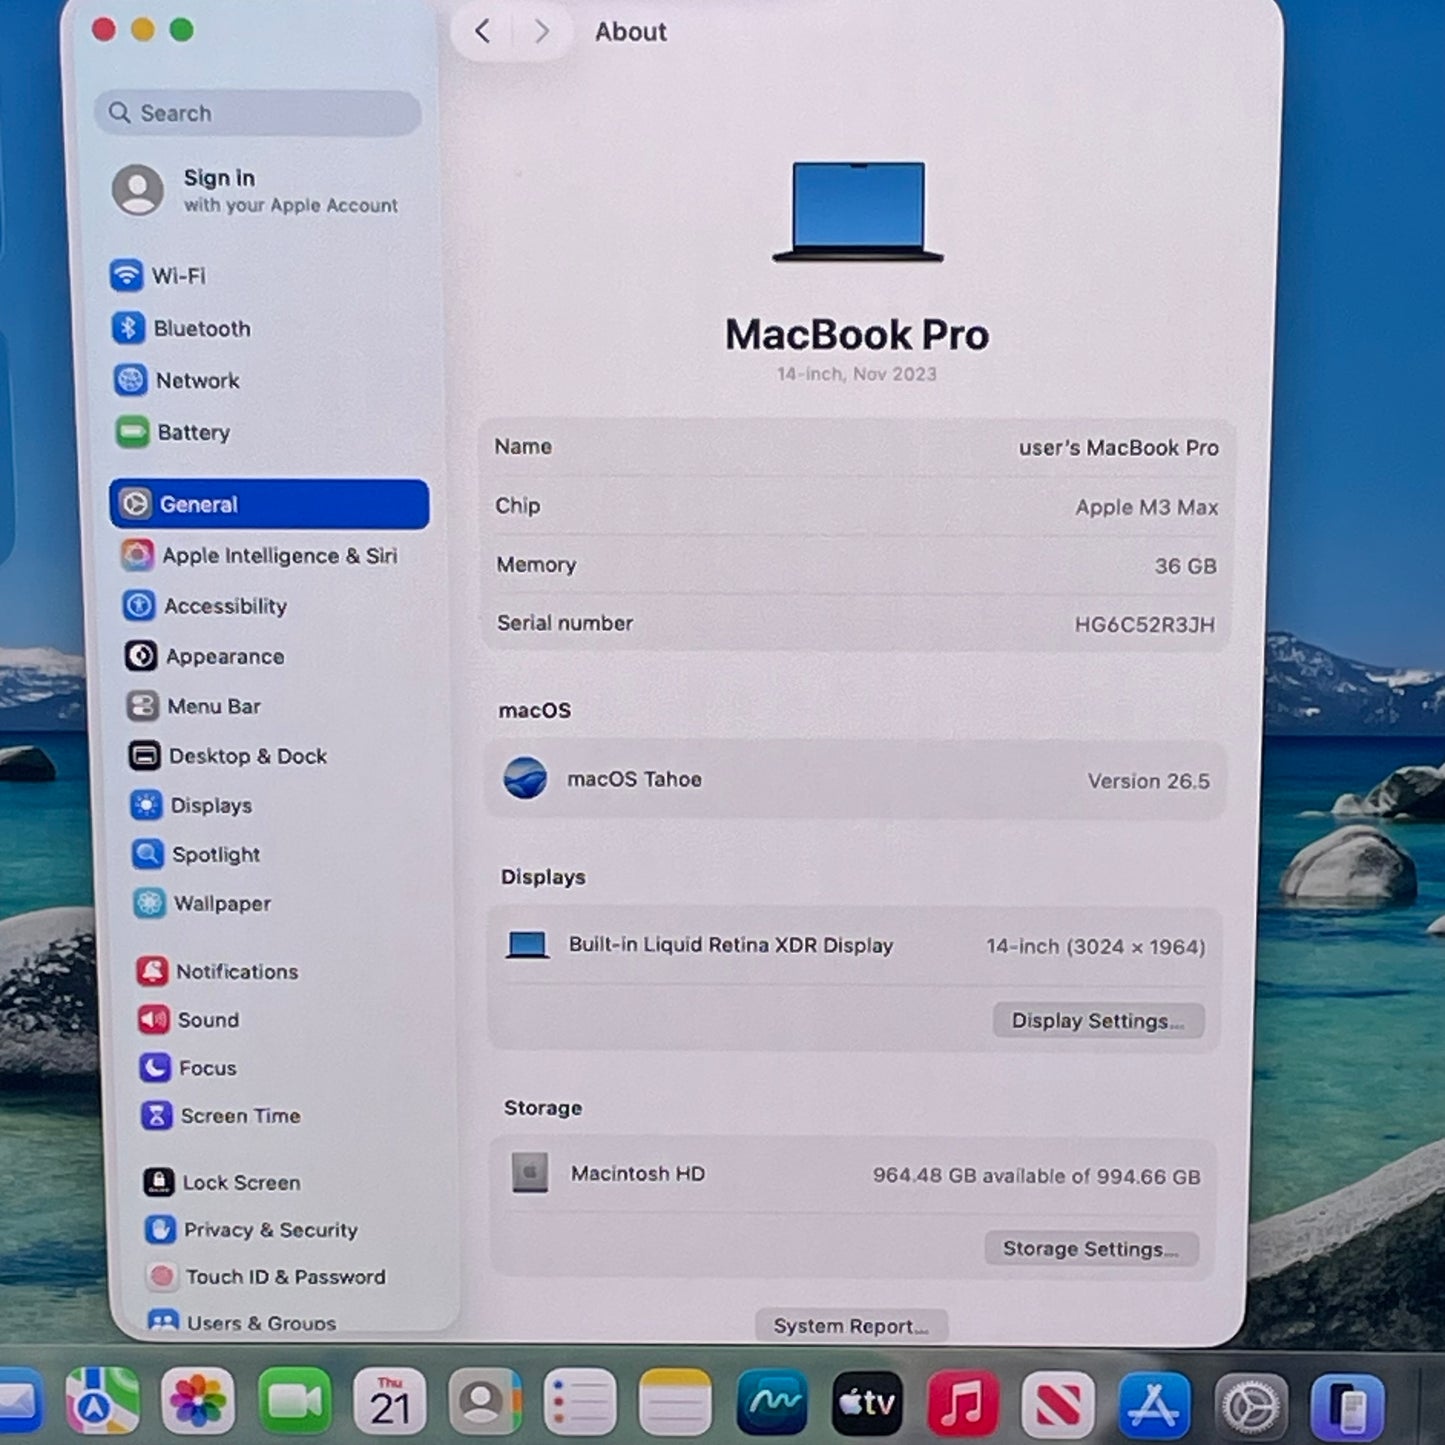Image resolution: width=1445 pixels, height=1445 pixels.
Task: Open iPhone Mirroring in the Dock
Action: 1348,1407
